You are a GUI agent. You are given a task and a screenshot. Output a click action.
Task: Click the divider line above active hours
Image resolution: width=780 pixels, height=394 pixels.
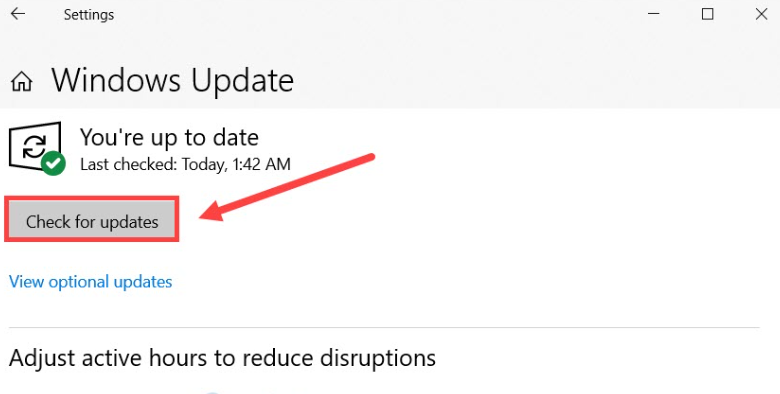click(x=384, y=328)
